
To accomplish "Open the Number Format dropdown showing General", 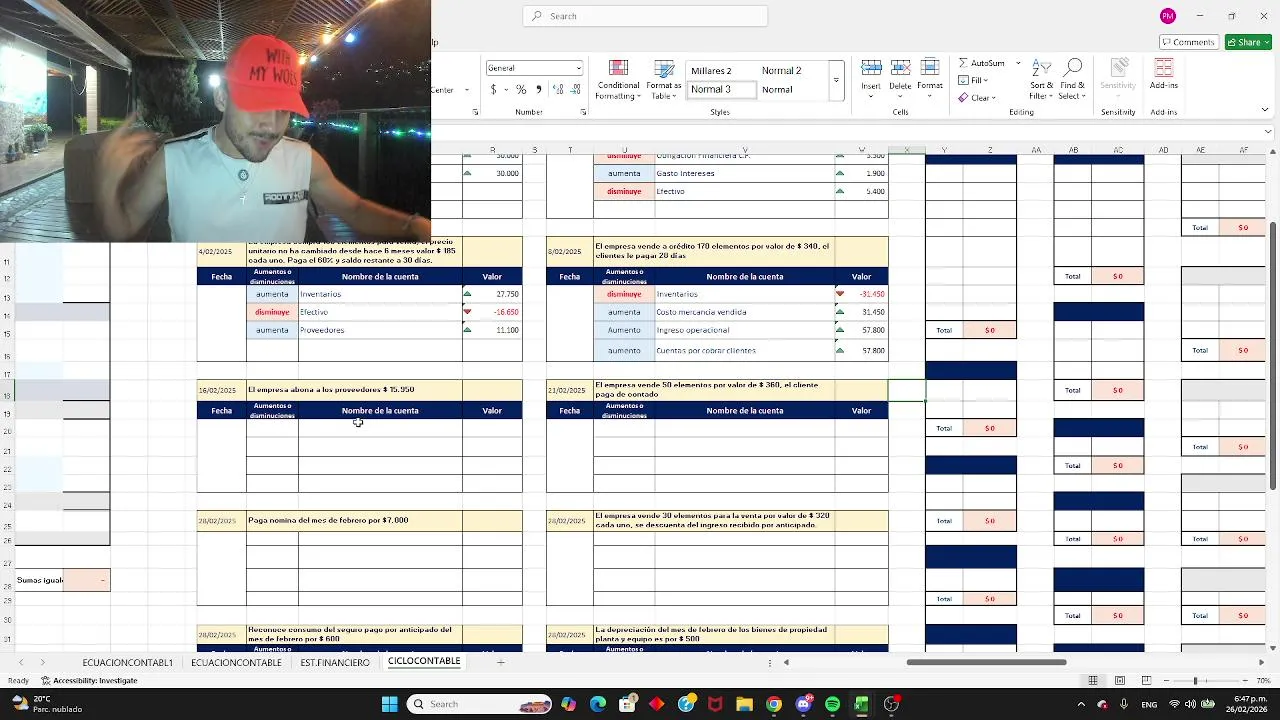I will click(534, 68).
